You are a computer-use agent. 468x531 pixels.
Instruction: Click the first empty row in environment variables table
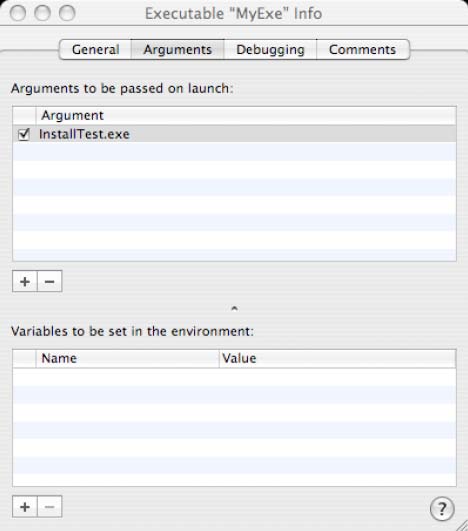(234, 377)
